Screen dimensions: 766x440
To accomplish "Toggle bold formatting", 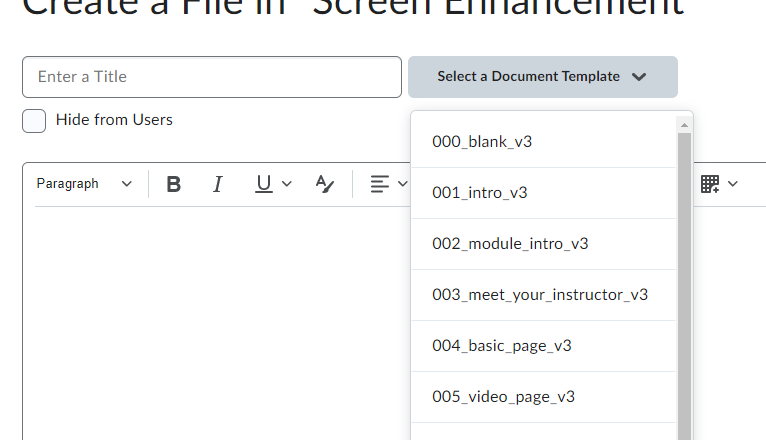I will [174, 184].
